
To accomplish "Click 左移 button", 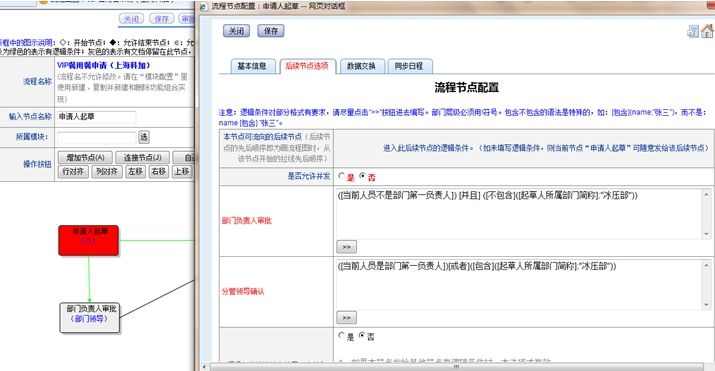I will tap(135, 171).
